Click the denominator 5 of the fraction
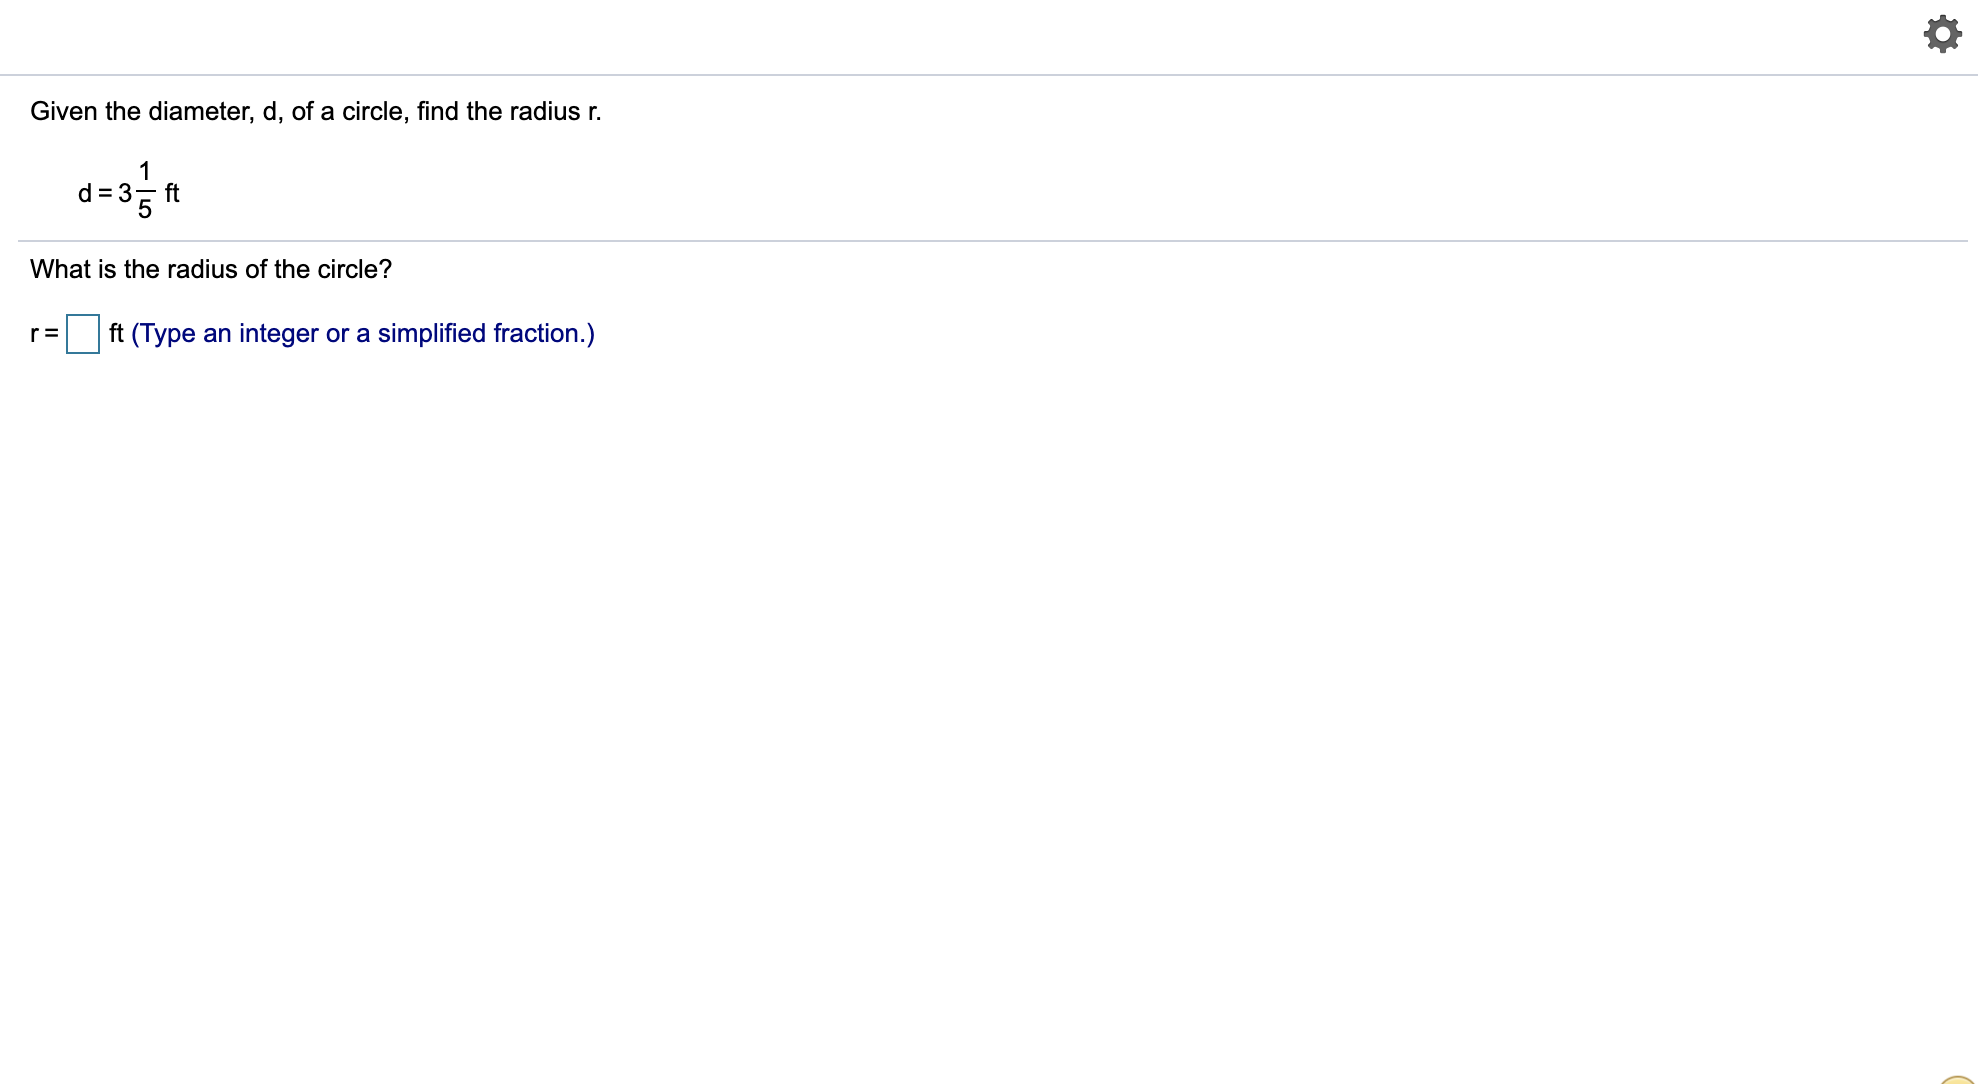The image size is (1978, 1084). tap(145, 210)
